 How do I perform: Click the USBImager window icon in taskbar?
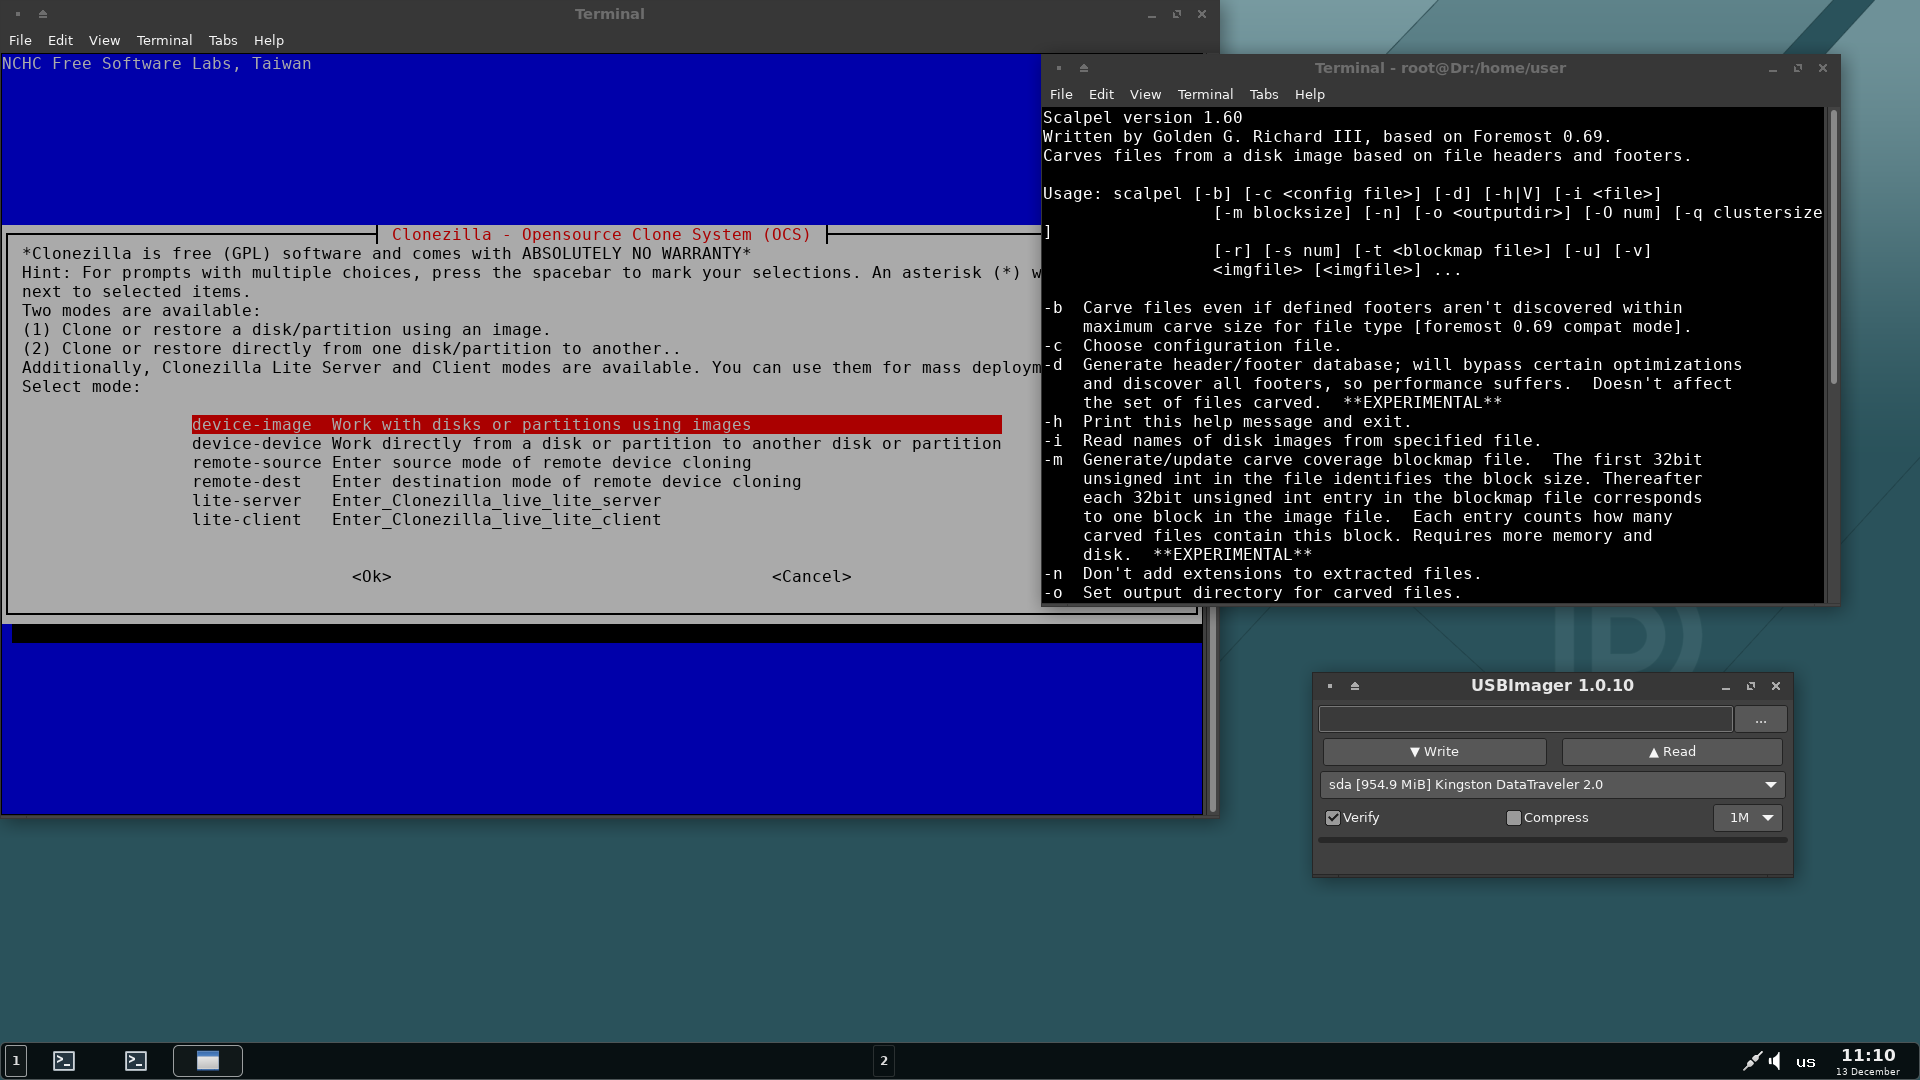click(x=208, y=1061)
